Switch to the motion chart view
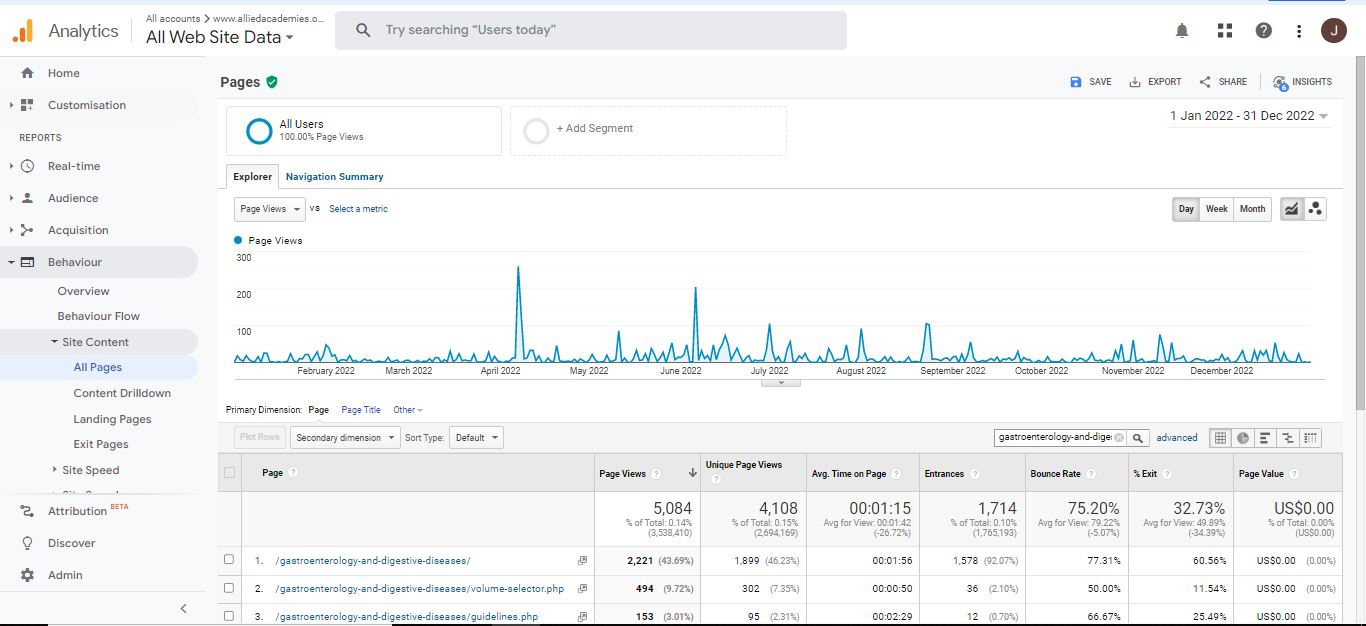Viewport: 1366px width, 626px height. [x=1315, y=209]
